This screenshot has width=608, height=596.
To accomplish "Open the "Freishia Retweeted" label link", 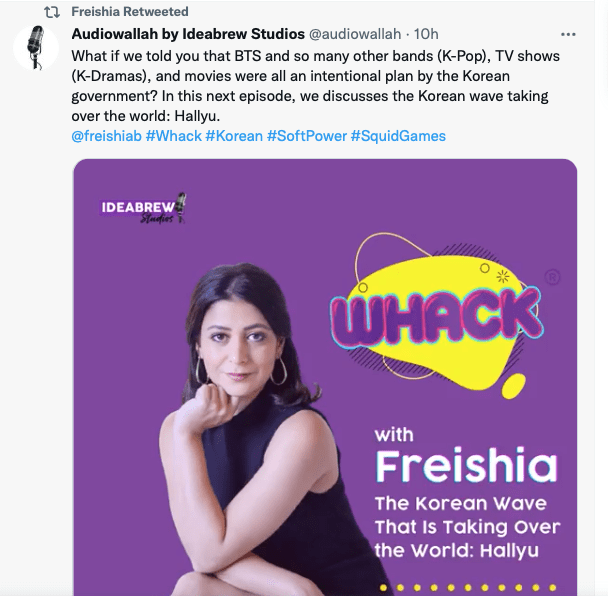I will [130, 12].
